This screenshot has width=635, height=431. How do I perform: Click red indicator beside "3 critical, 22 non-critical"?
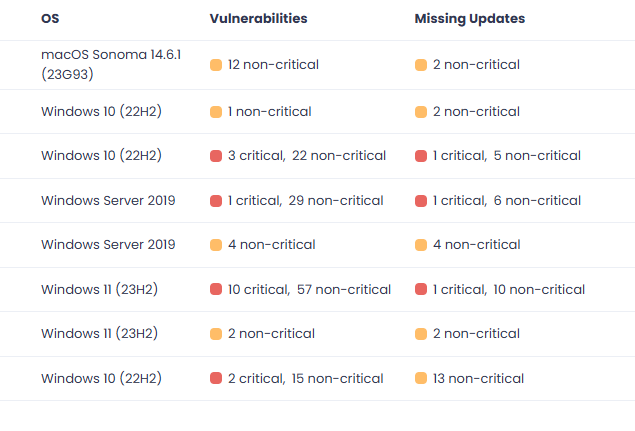click(x=215, y=156)
